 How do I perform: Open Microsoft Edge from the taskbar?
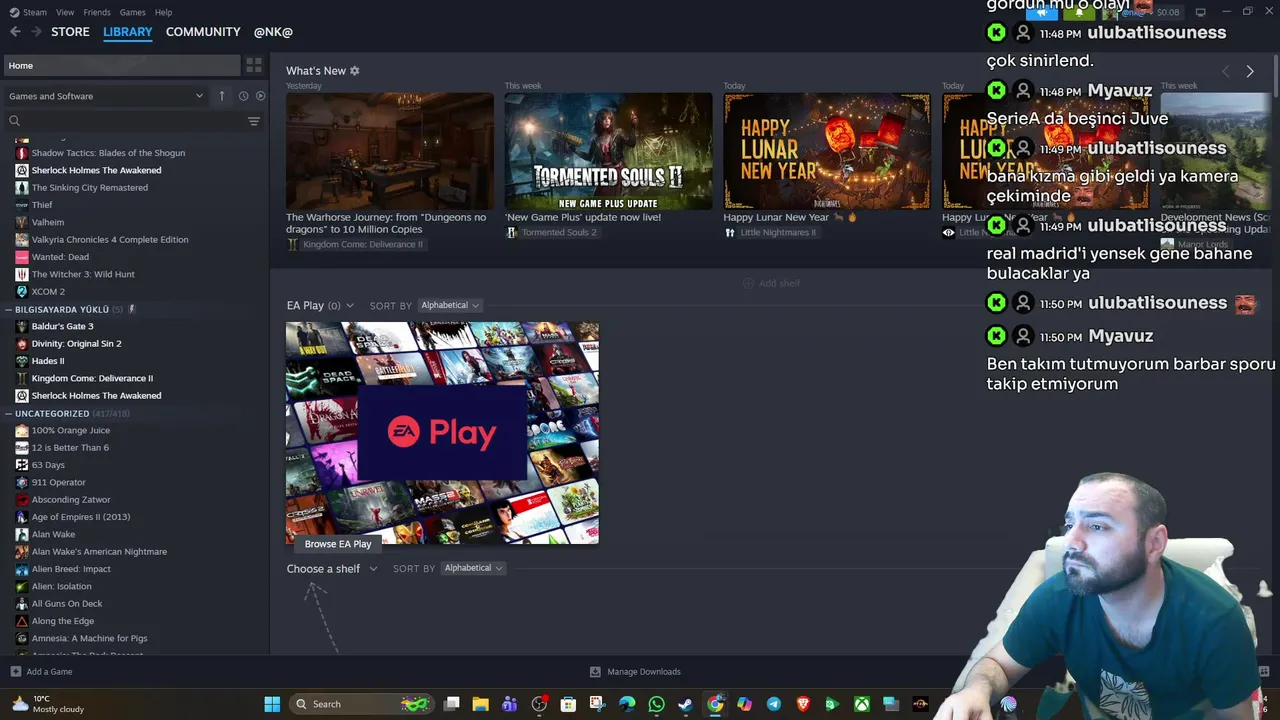(627, 704)
